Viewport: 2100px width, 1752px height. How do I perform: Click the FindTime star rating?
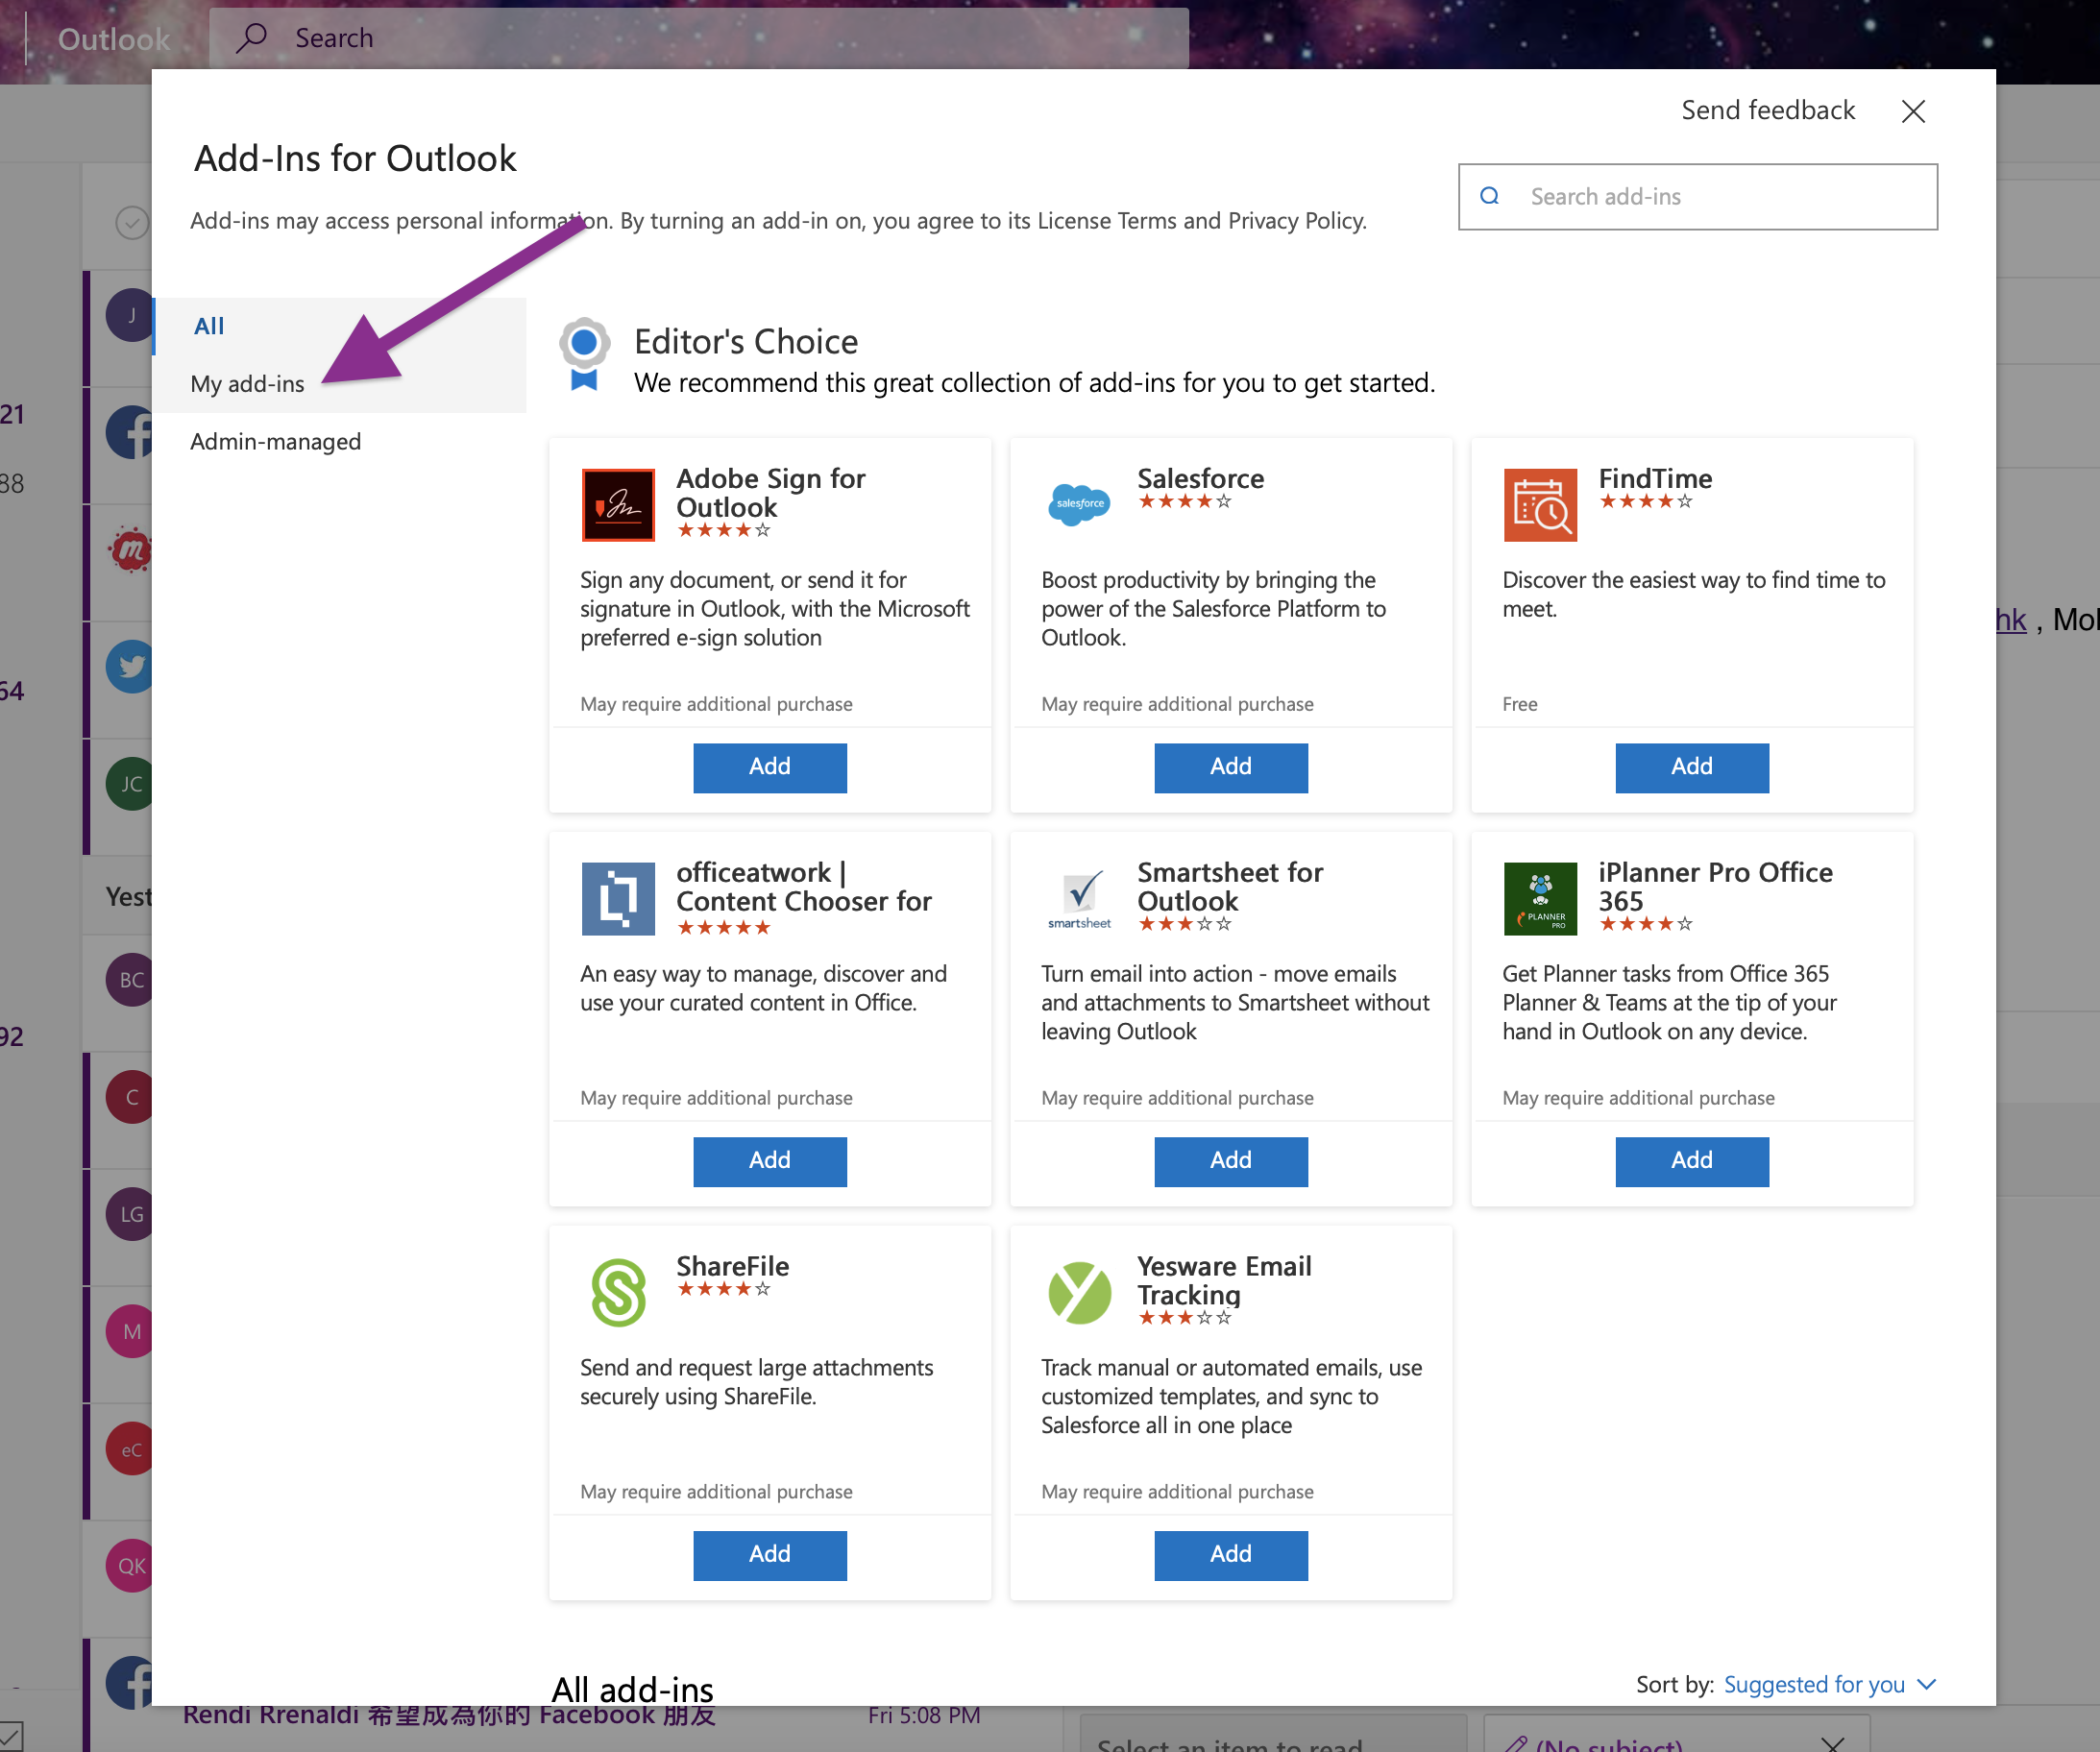point(1646,502)
